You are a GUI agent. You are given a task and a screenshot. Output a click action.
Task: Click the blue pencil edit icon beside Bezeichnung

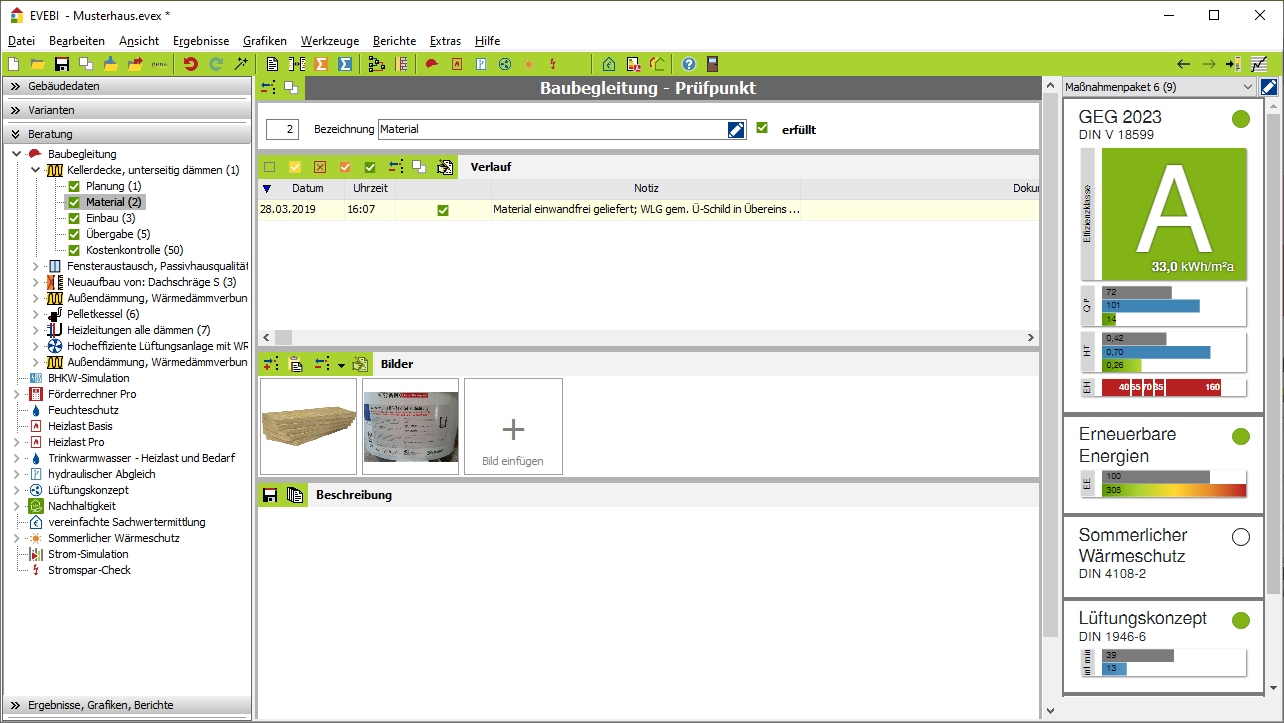point(736,129)
